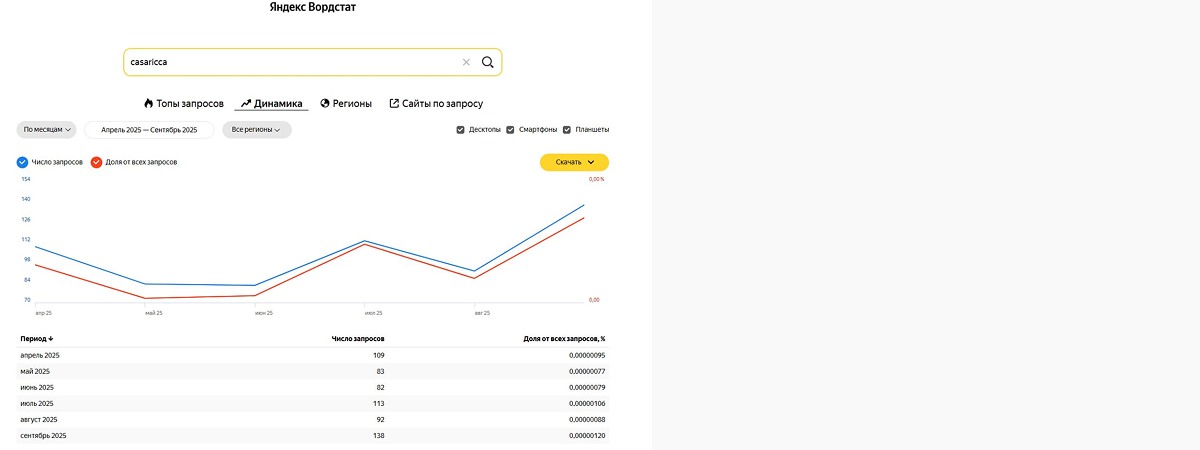Uncheck the Планшеты checkbox
The image size is (1200, 450).
567,130
